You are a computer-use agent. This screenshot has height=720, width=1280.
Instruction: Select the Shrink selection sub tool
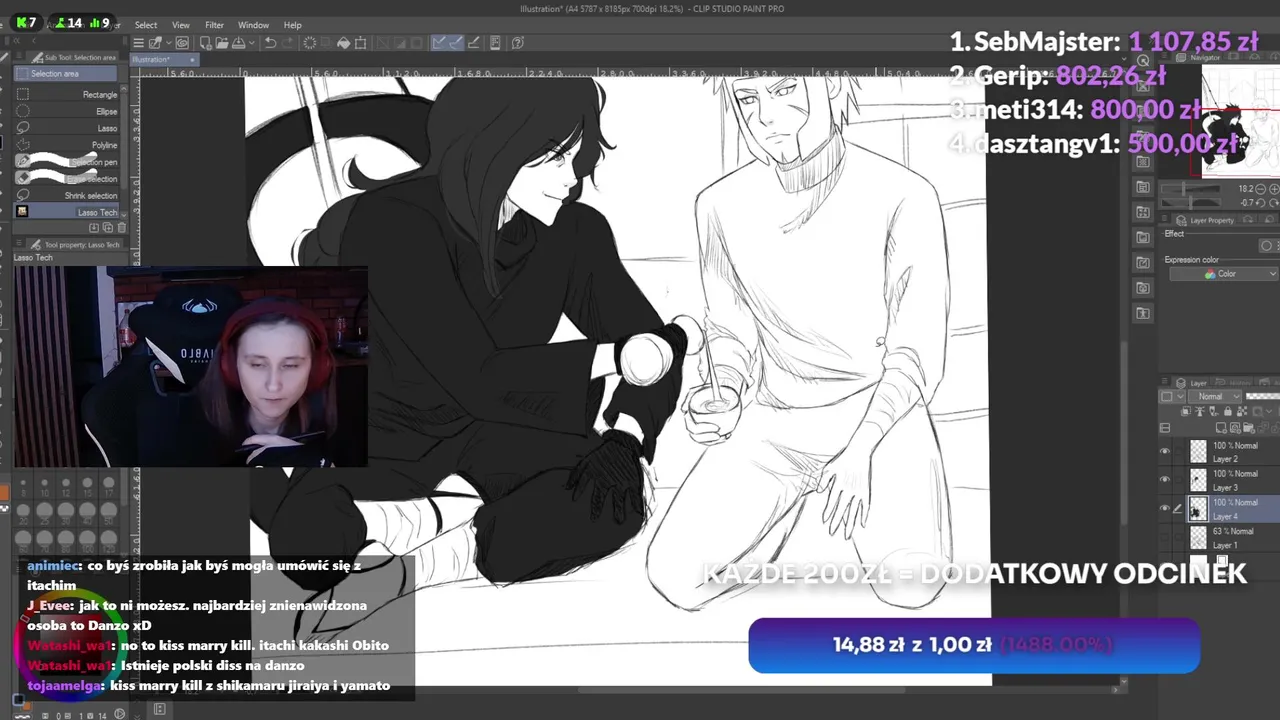point(67,195)
